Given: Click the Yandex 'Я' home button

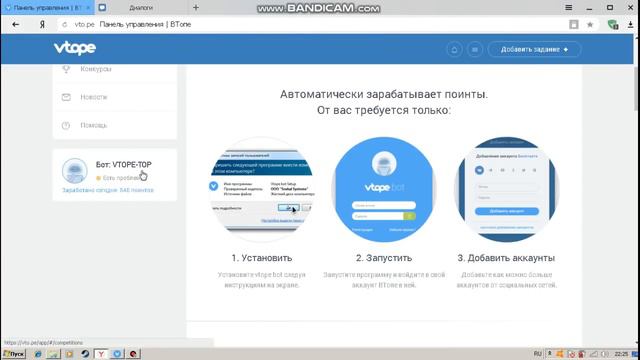Looking at the screenshot, I should pos(42,24).
